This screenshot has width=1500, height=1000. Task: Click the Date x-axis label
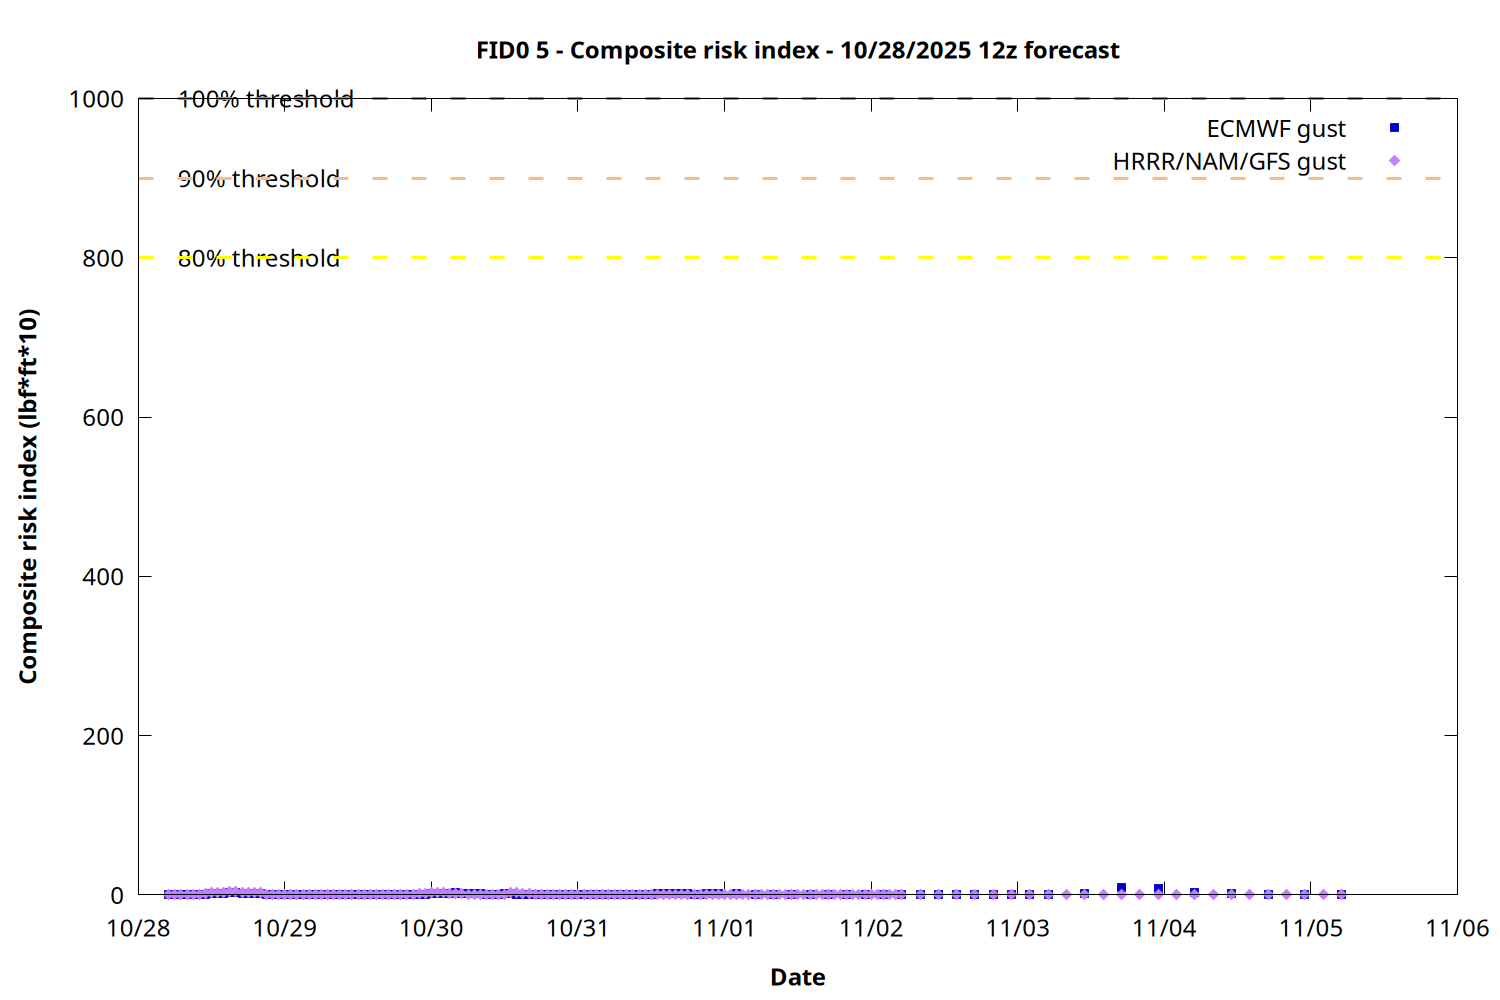(797, 977)
